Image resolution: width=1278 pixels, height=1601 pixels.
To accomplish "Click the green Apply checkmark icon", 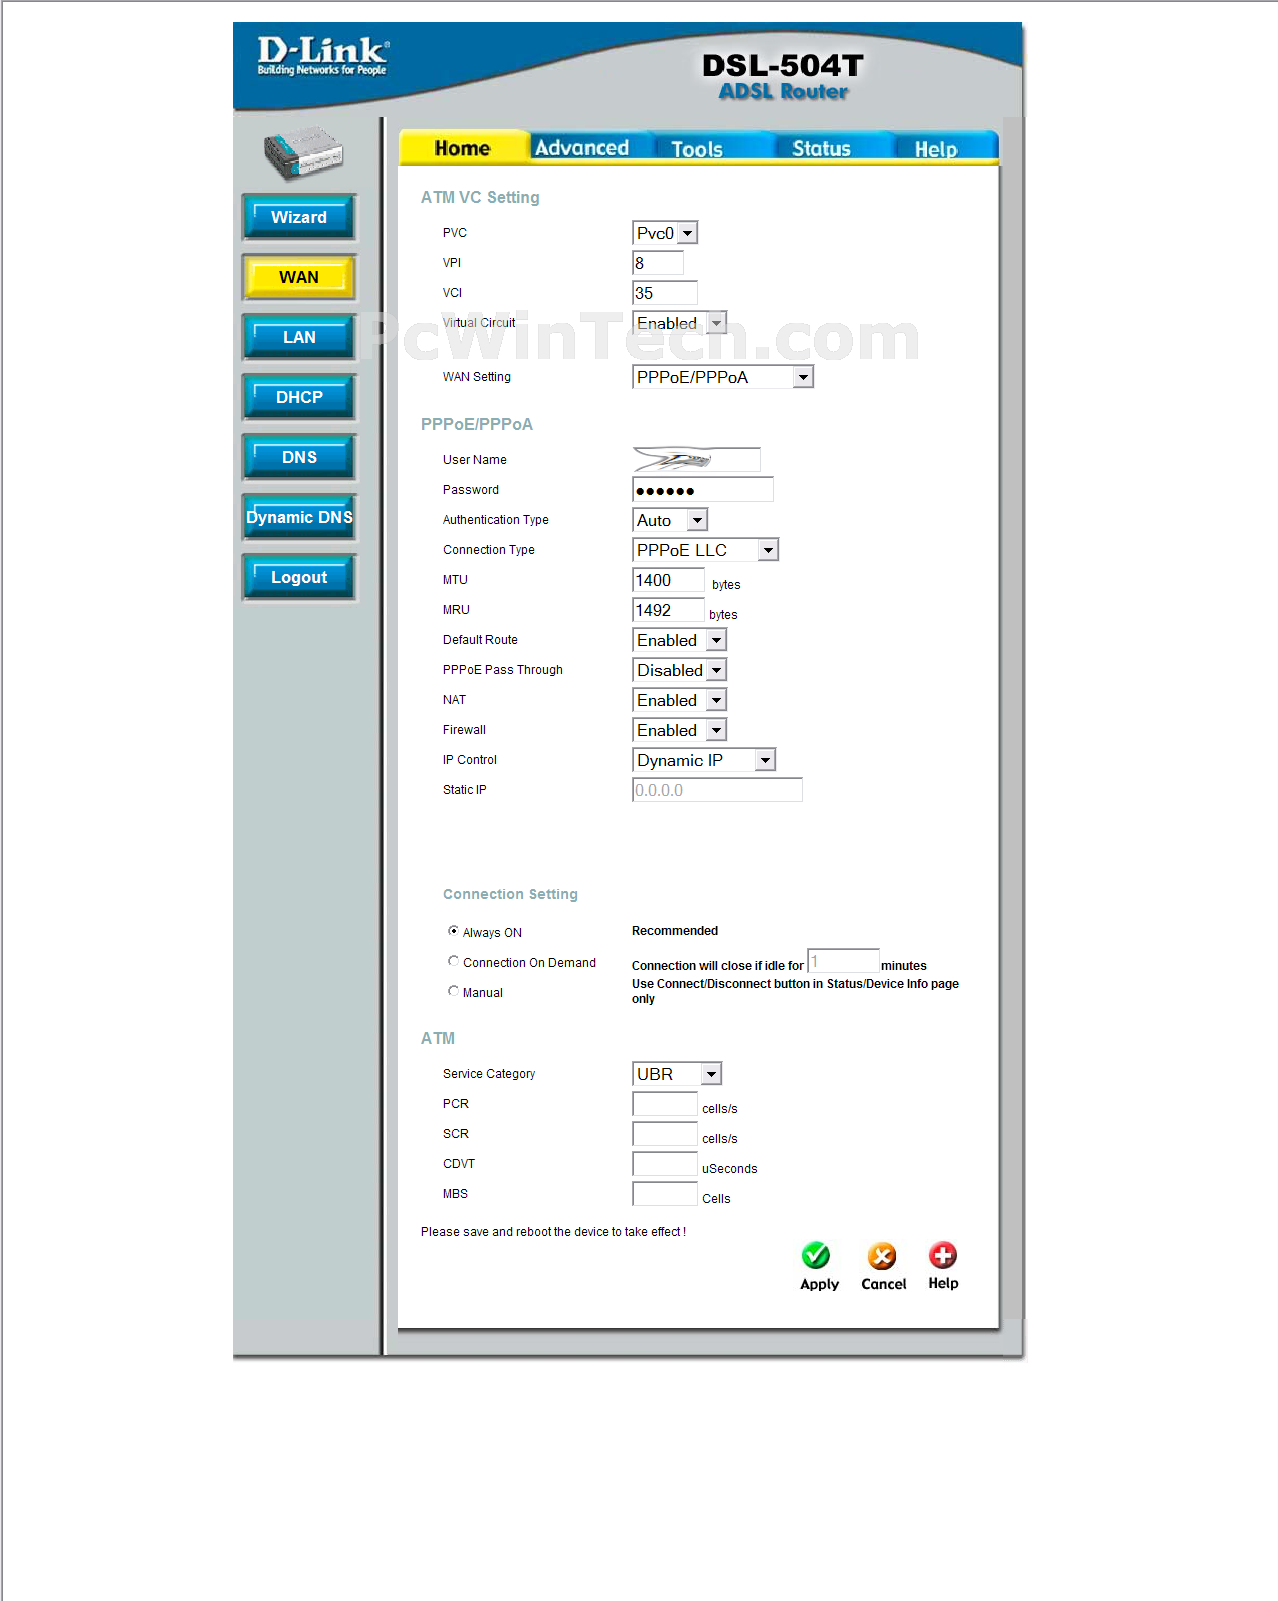I will pyautogui.click(x=816, y=1255).
